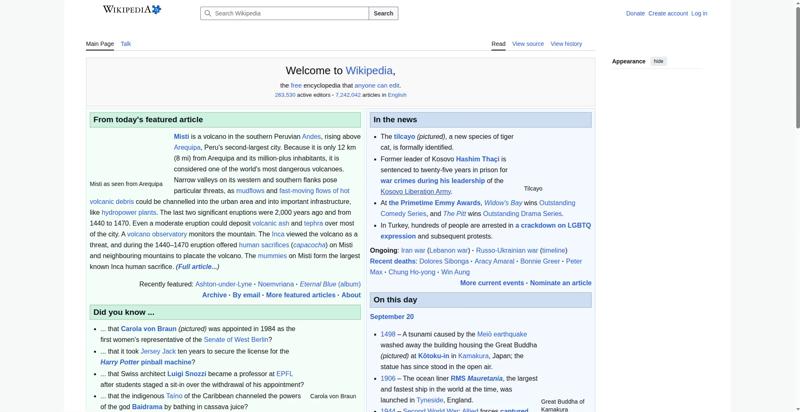Open the Log in link
800x412 pixels.
699,14
